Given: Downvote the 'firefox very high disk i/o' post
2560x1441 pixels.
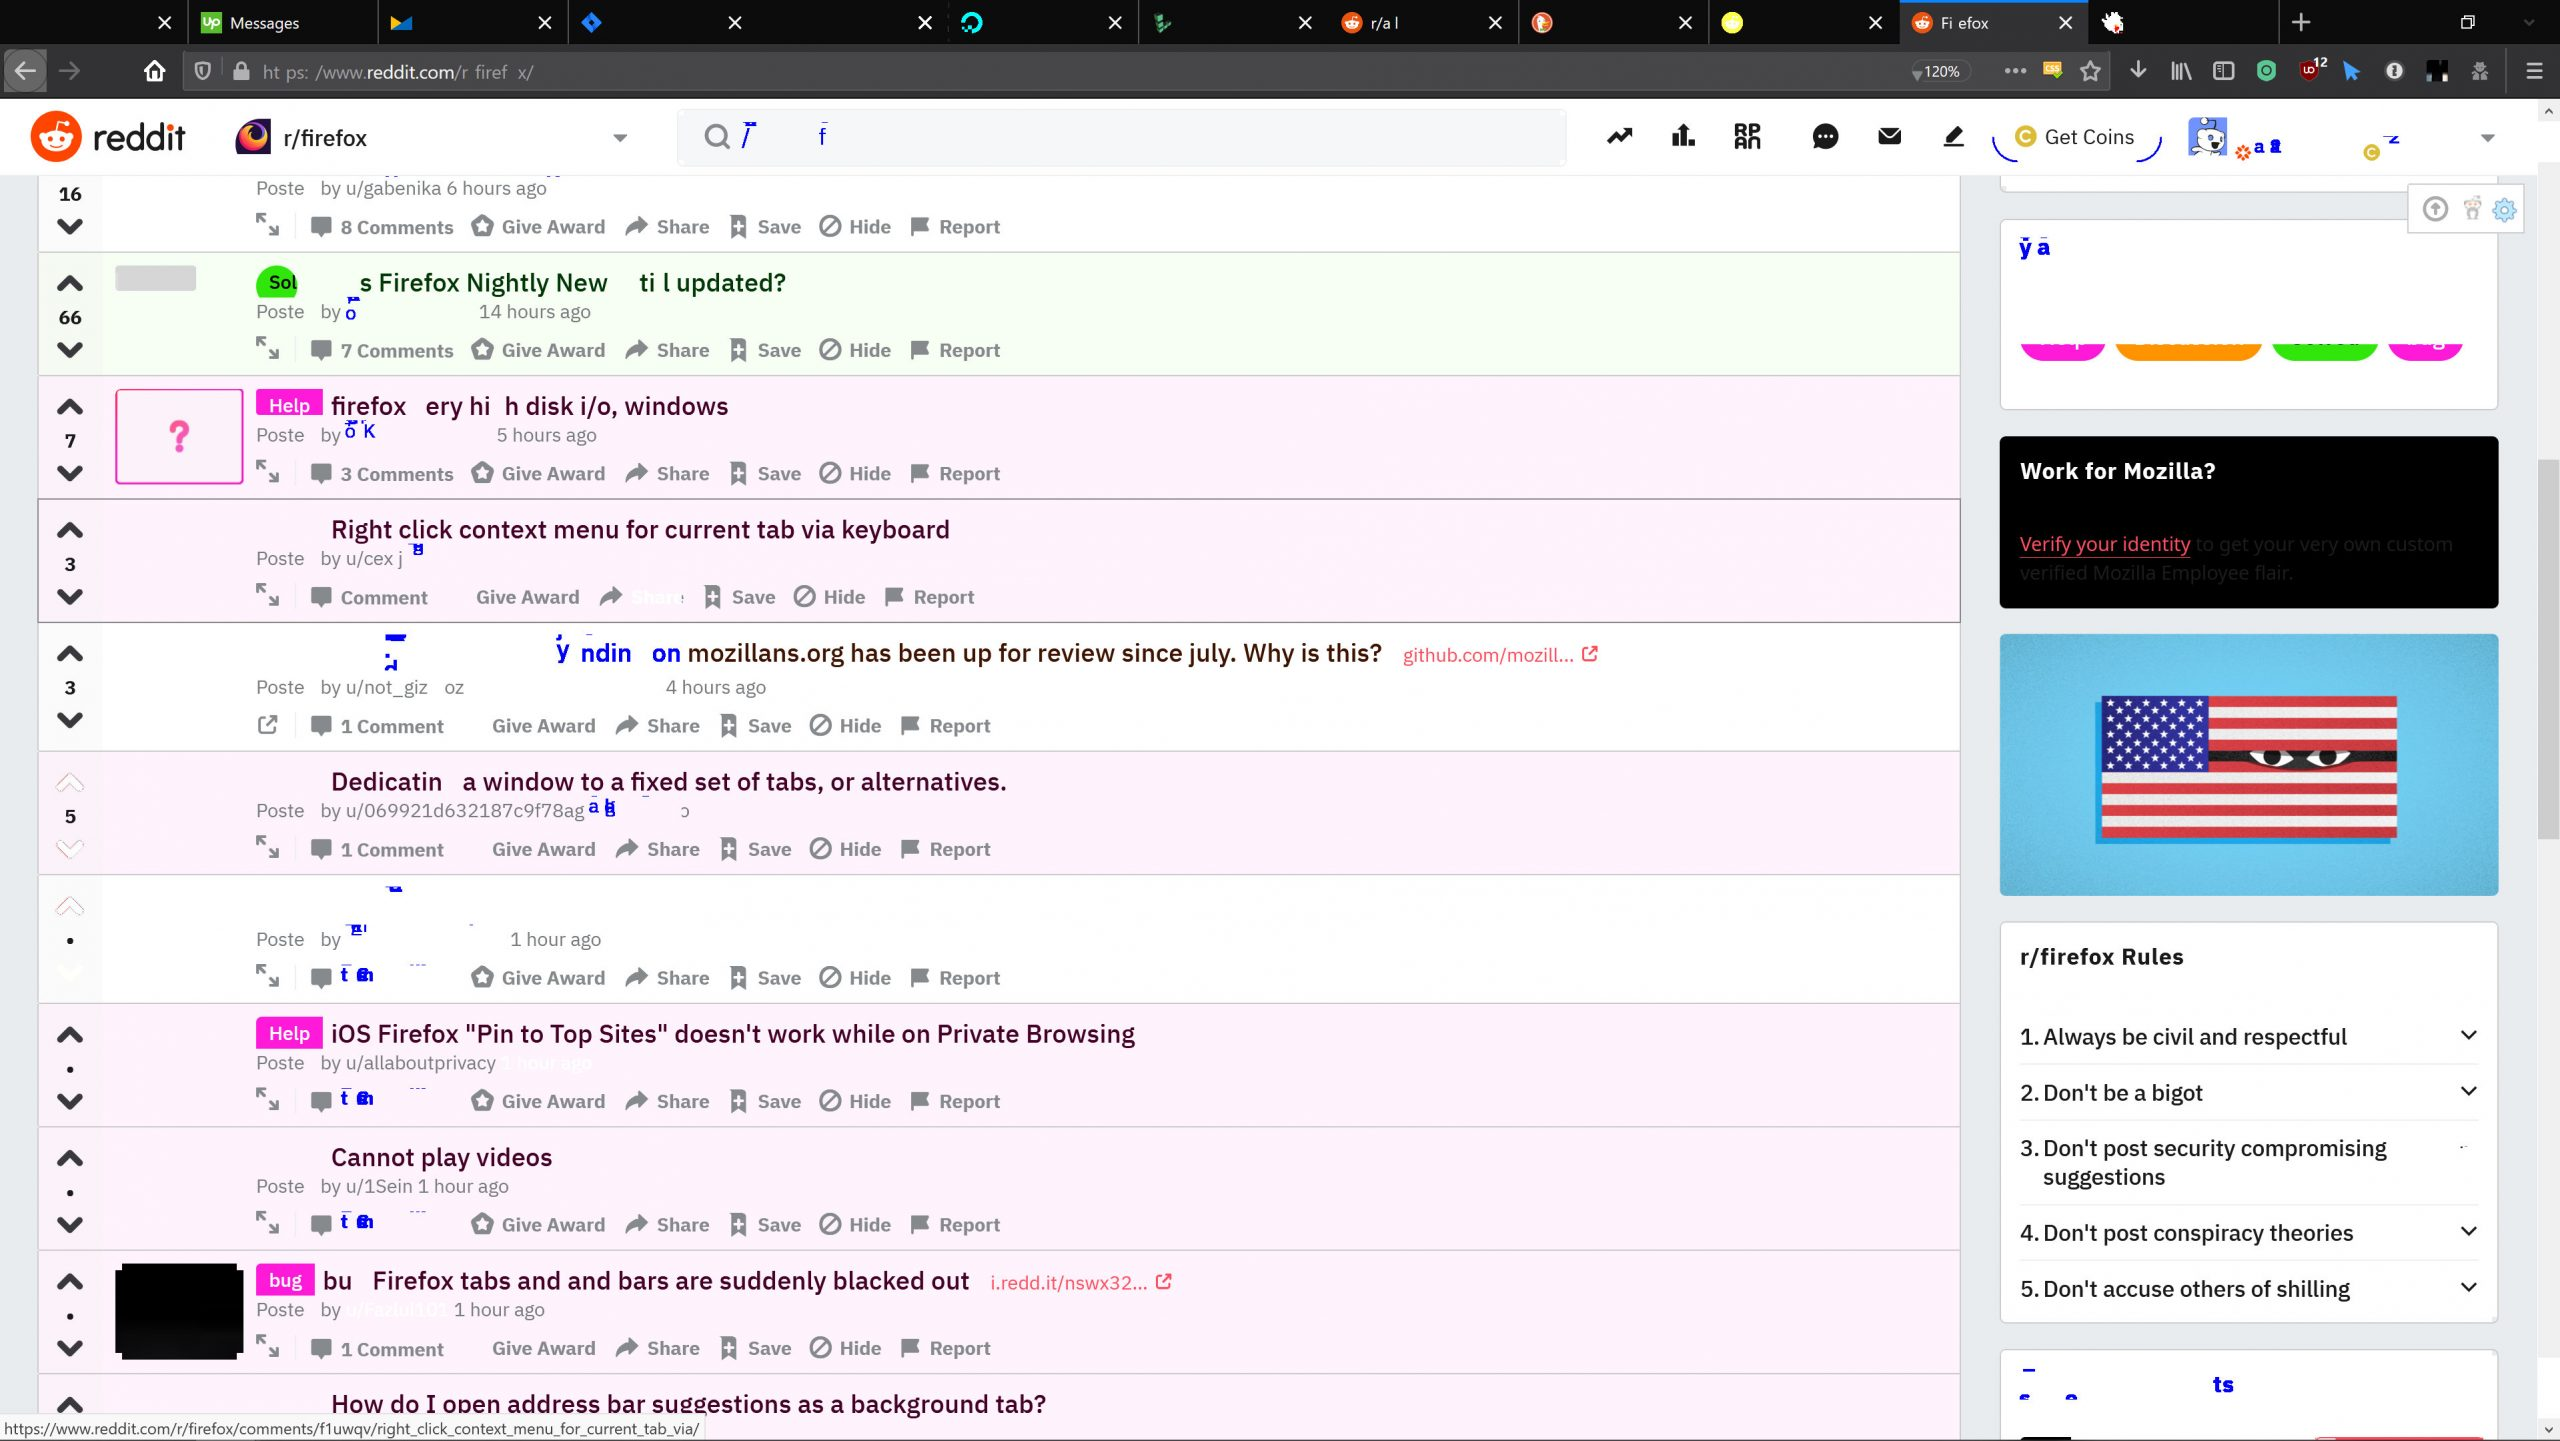Looking at the screenshot, I should [x=69, y=473].
